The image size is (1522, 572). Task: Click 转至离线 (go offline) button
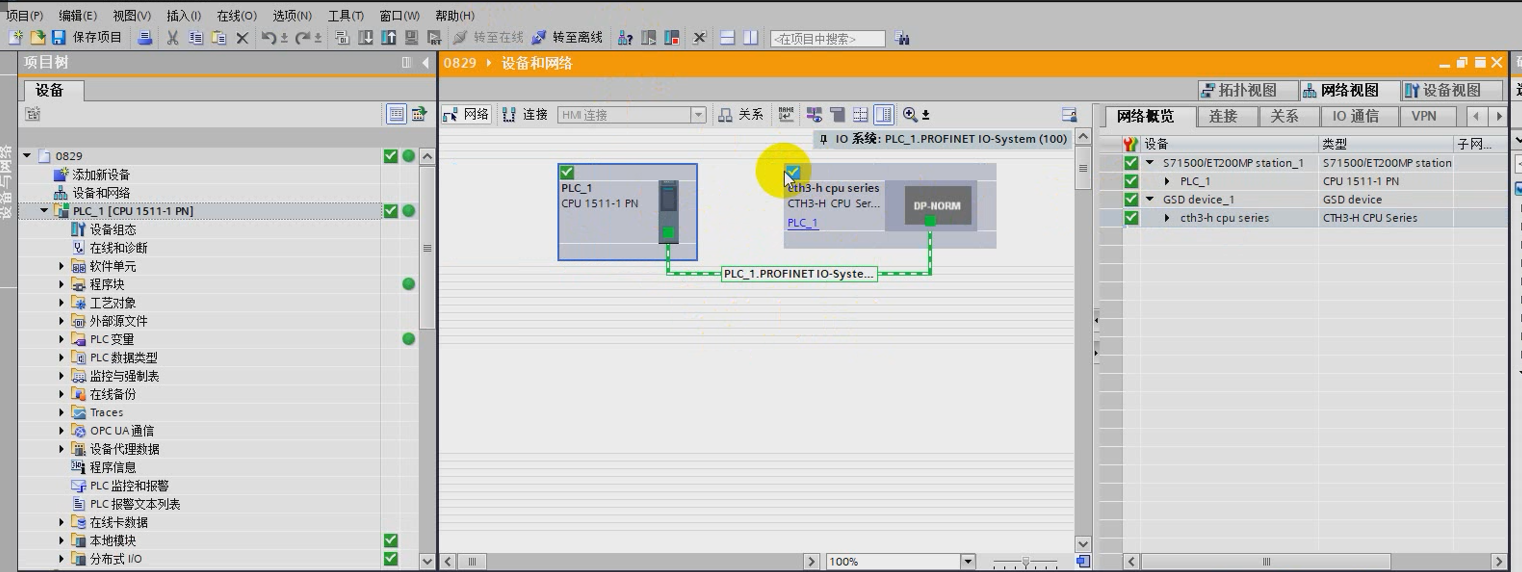coord(567,38)
